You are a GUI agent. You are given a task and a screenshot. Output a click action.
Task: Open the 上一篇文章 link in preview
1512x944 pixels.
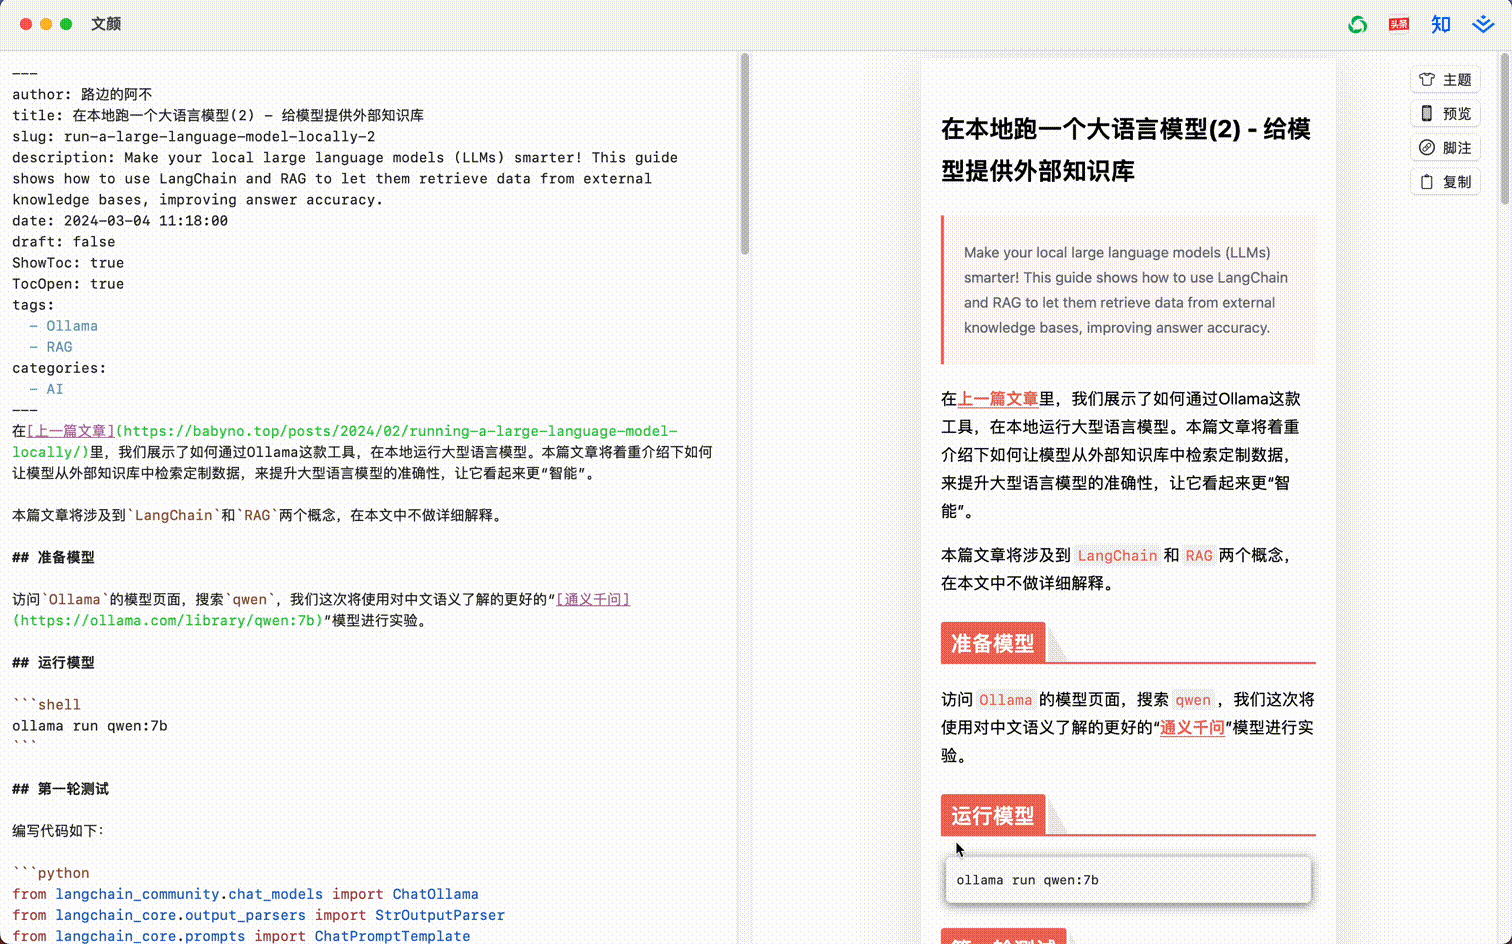pyautogui.click(x=997, y=399)
